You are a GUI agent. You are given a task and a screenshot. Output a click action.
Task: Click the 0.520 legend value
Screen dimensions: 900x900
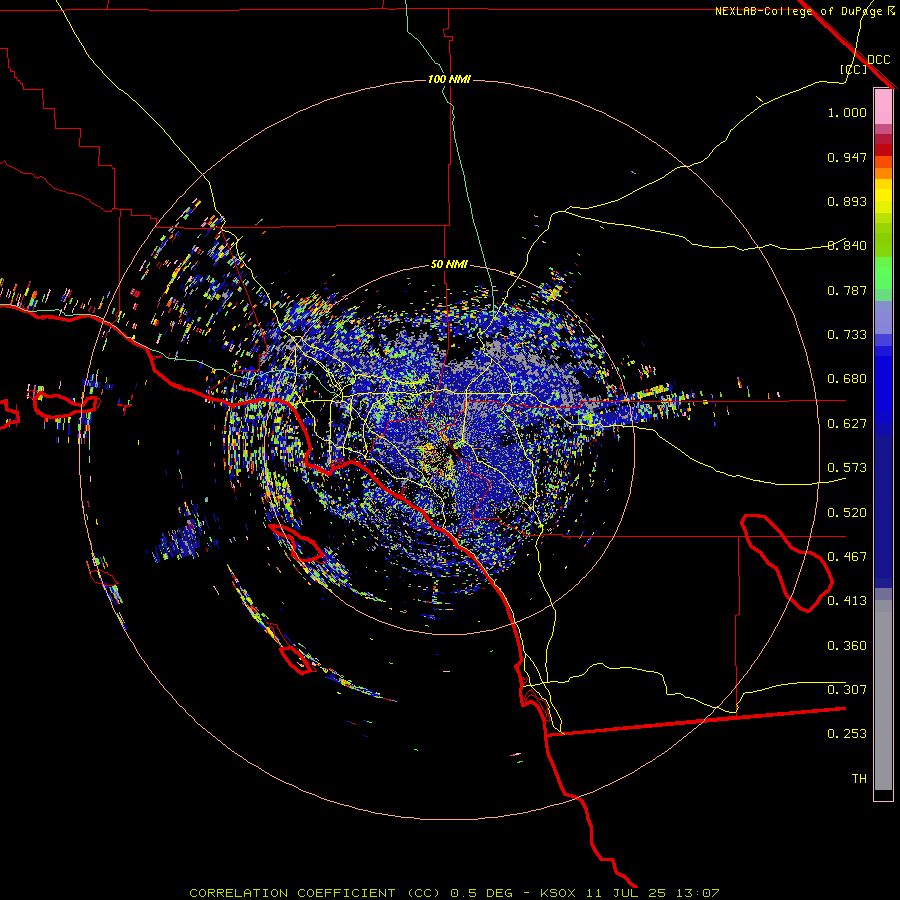(x=847, y=513)
